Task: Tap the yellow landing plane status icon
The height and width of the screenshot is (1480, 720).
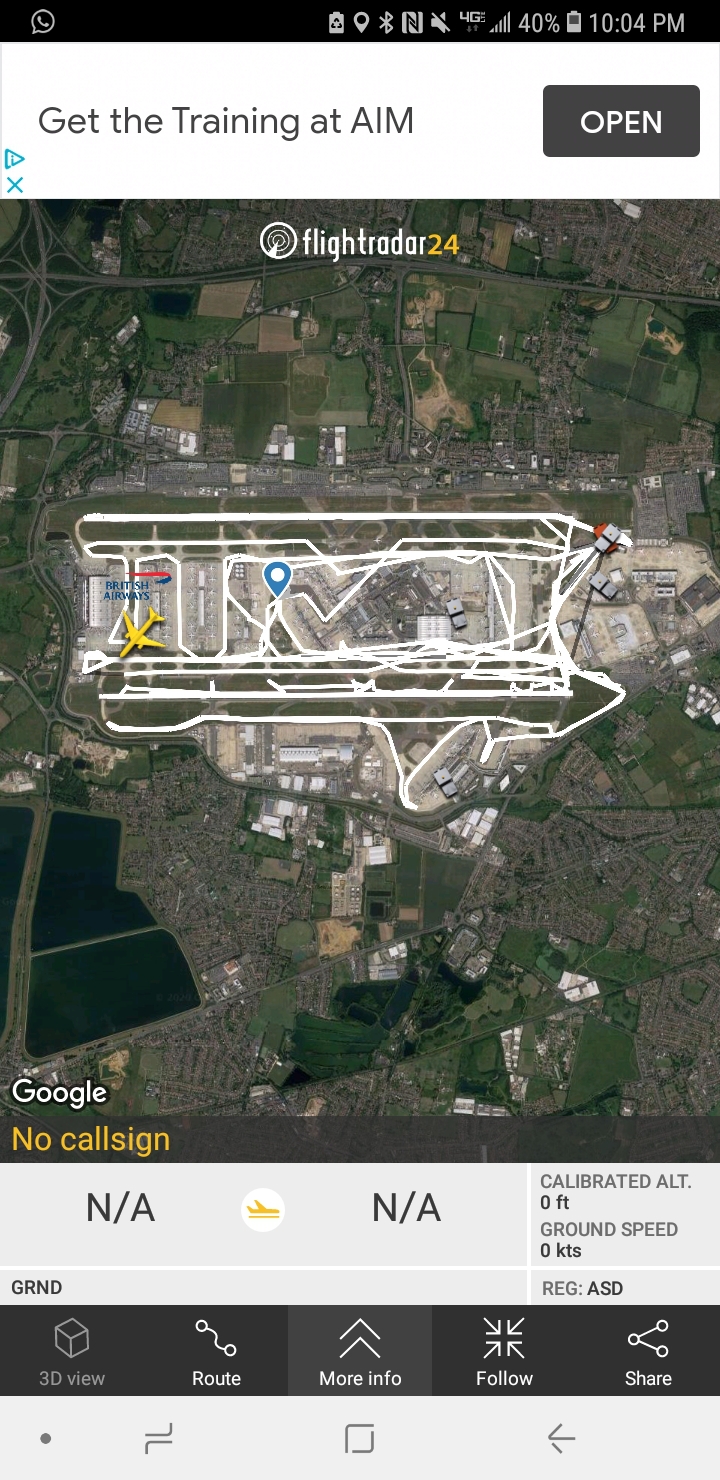Action: click(263, 1210)
